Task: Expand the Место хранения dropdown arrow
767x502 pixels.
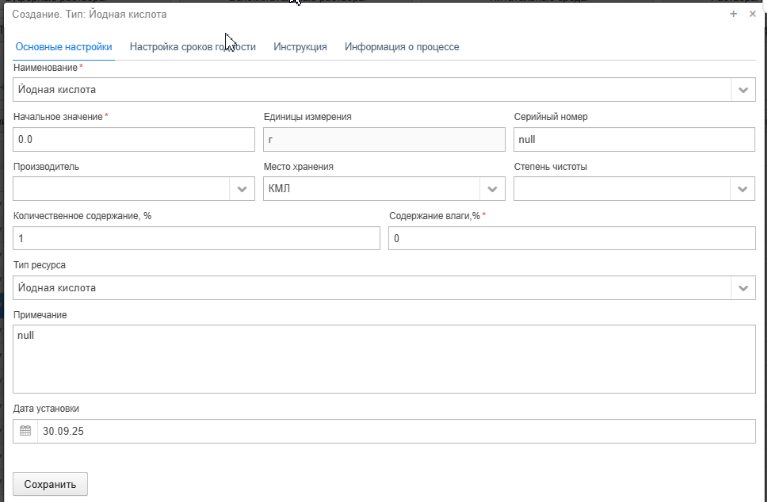Action: (492, 189)
